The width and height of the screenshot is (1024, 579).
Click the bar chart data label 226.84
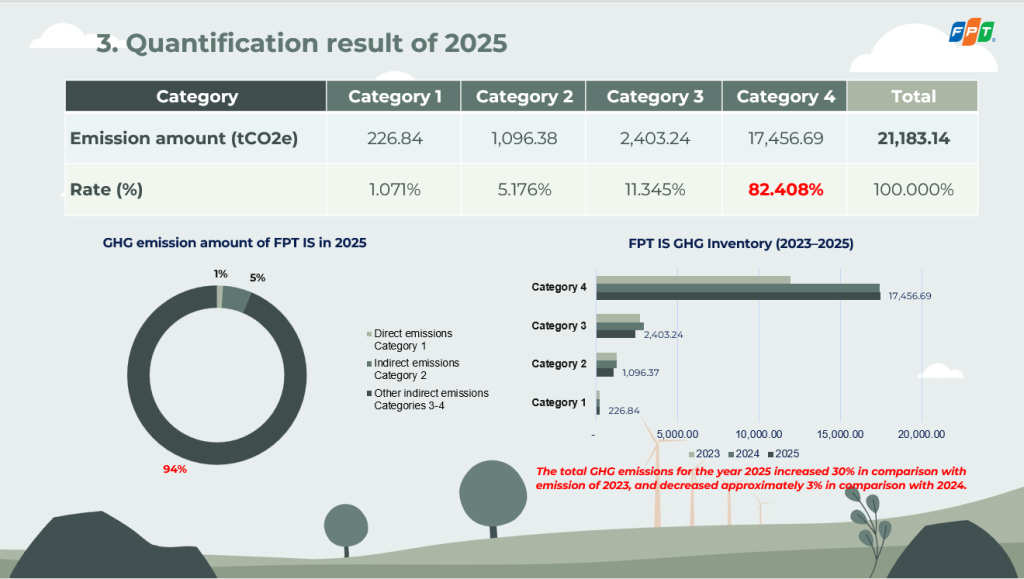pyautogui.click(x=624, y=411)
